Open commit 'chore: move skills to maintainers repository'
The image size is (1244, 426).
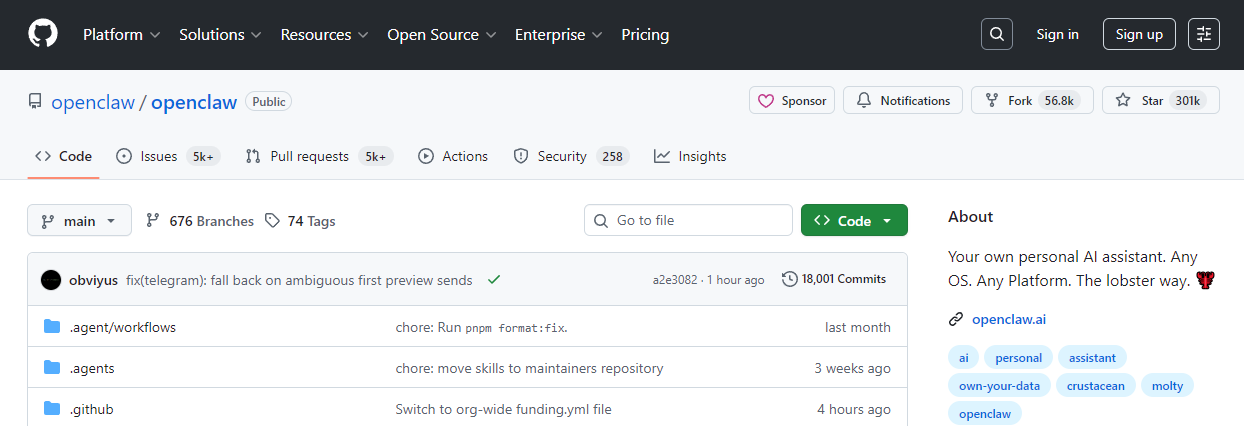point(530,368)
